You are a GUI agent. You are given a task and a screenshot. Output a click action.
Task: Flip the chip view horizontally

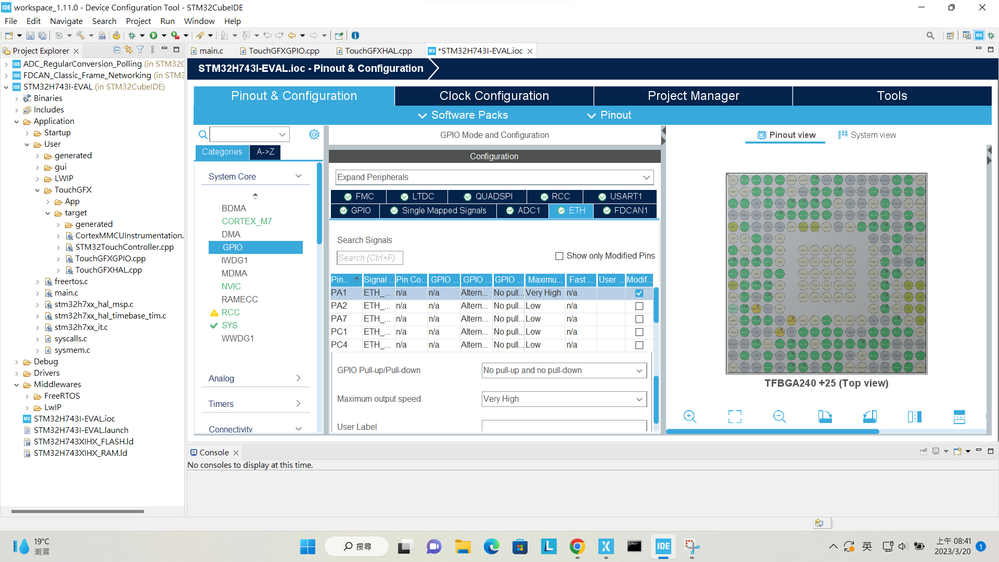tap(914, 417)
